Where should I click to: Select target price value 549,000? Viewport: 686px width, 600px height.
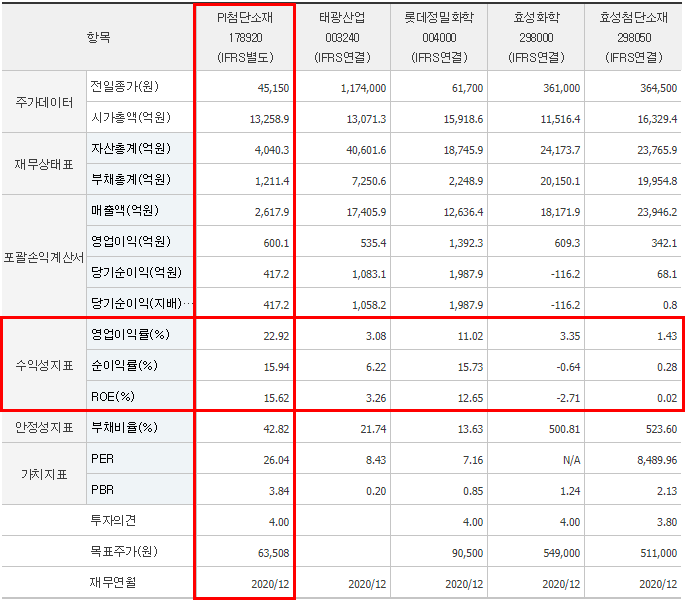click(562, 553)
